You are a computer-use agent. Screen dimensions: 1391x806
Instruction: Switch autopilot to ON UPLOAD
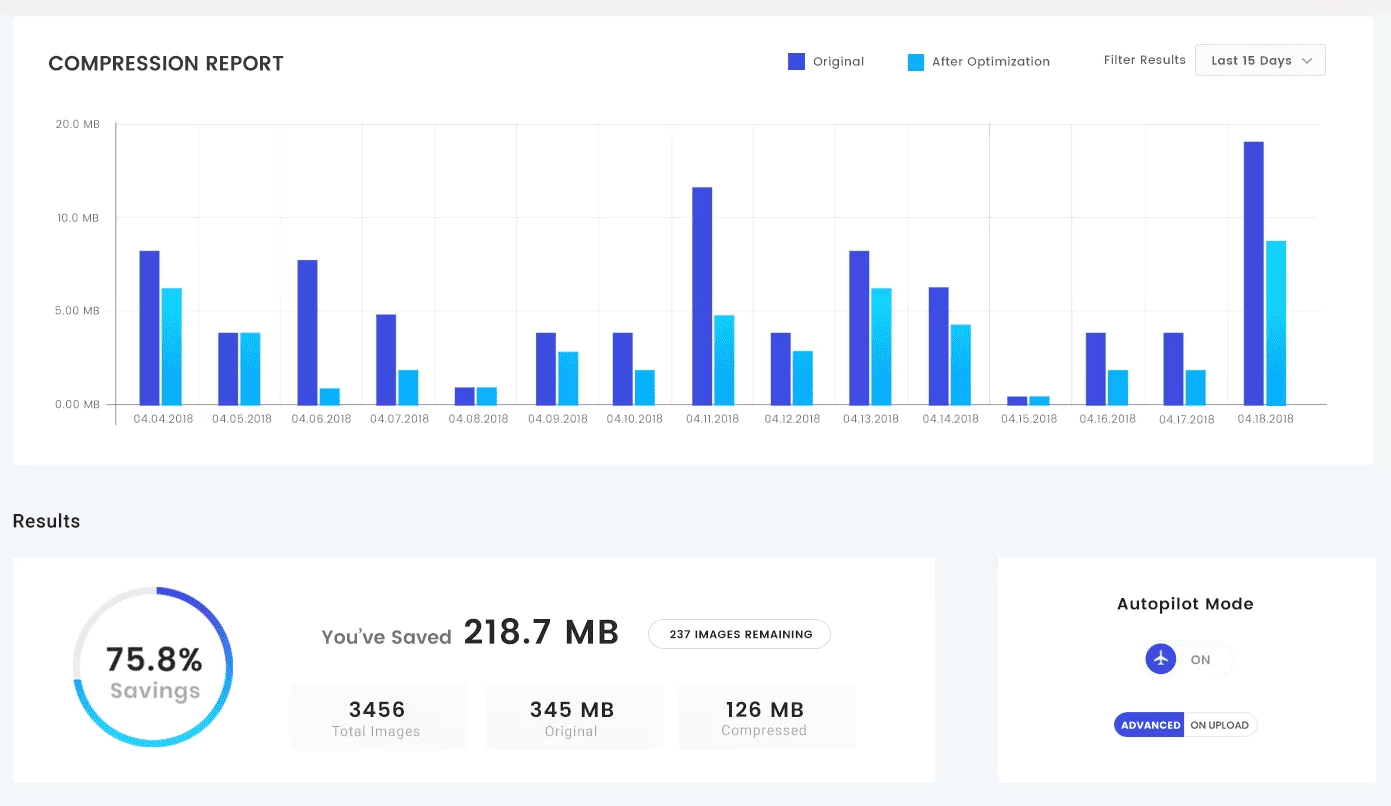point(1219,725)
